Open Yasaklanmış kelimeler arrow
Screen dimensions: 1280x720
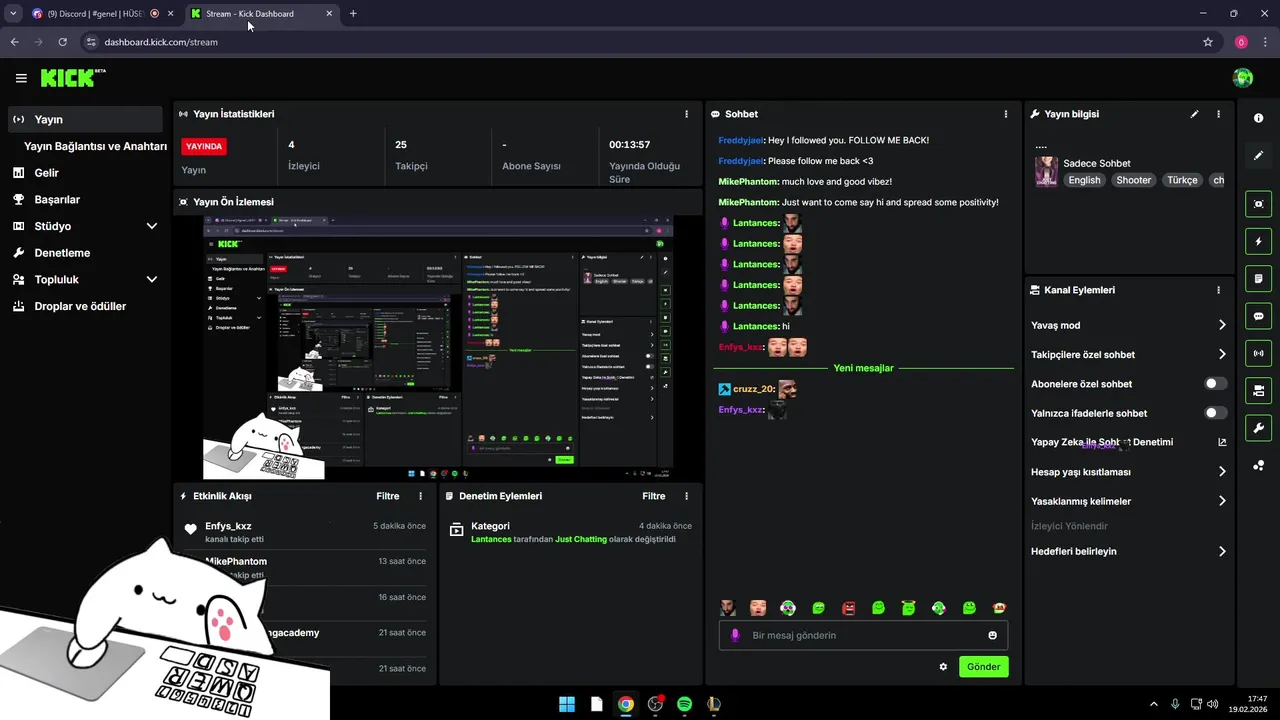click(1222, 501)
